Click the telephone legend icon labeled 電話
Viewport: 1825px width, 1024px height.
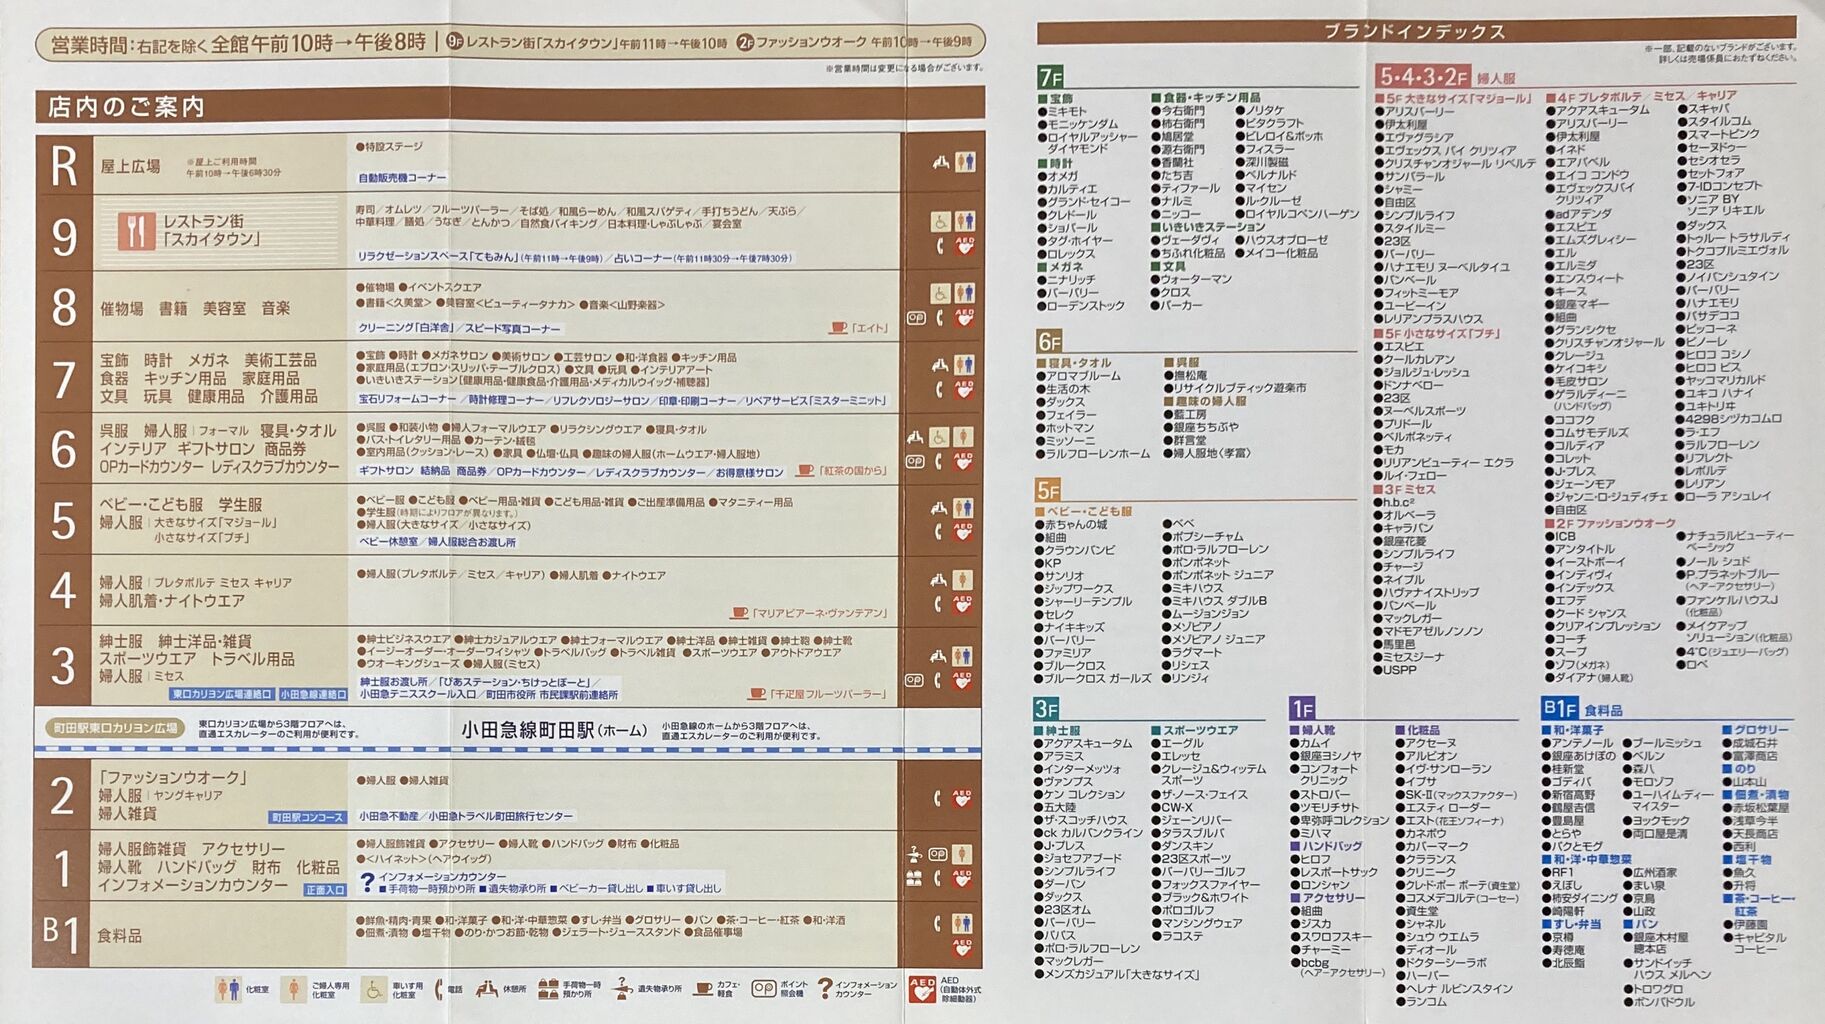click(439, 990)
